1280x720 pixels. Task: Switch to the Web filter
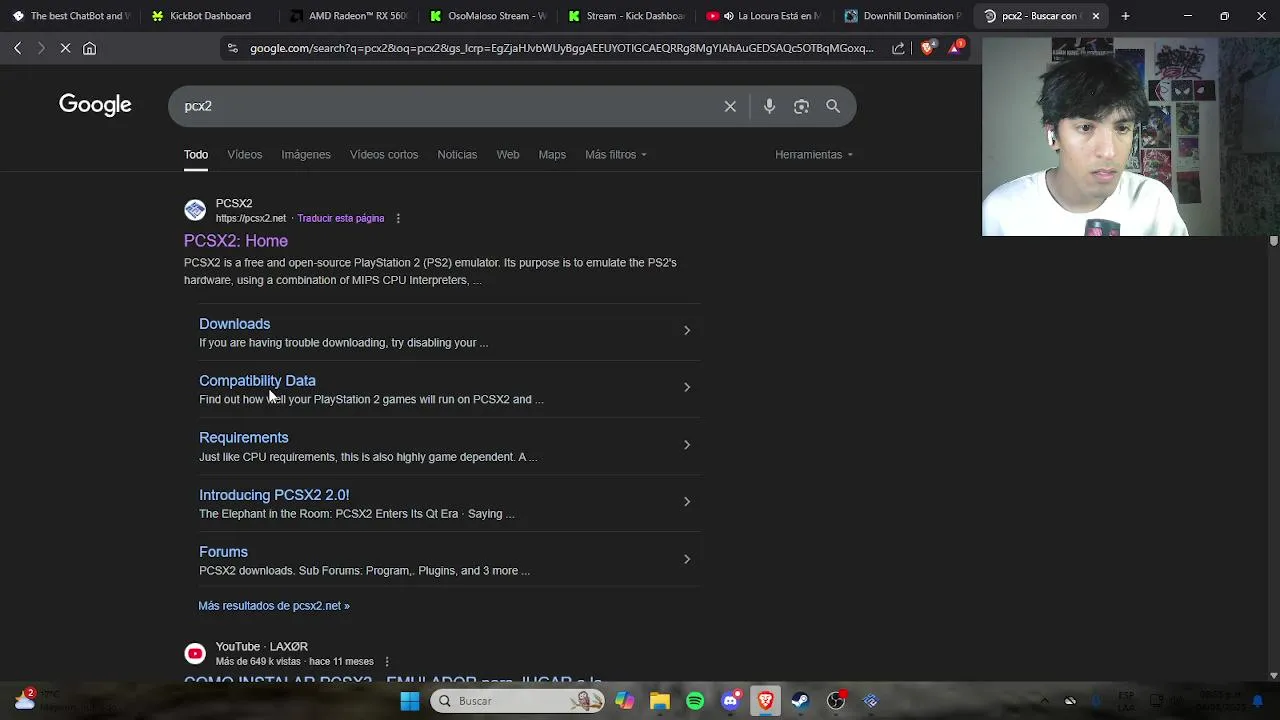tap(508, 154)
